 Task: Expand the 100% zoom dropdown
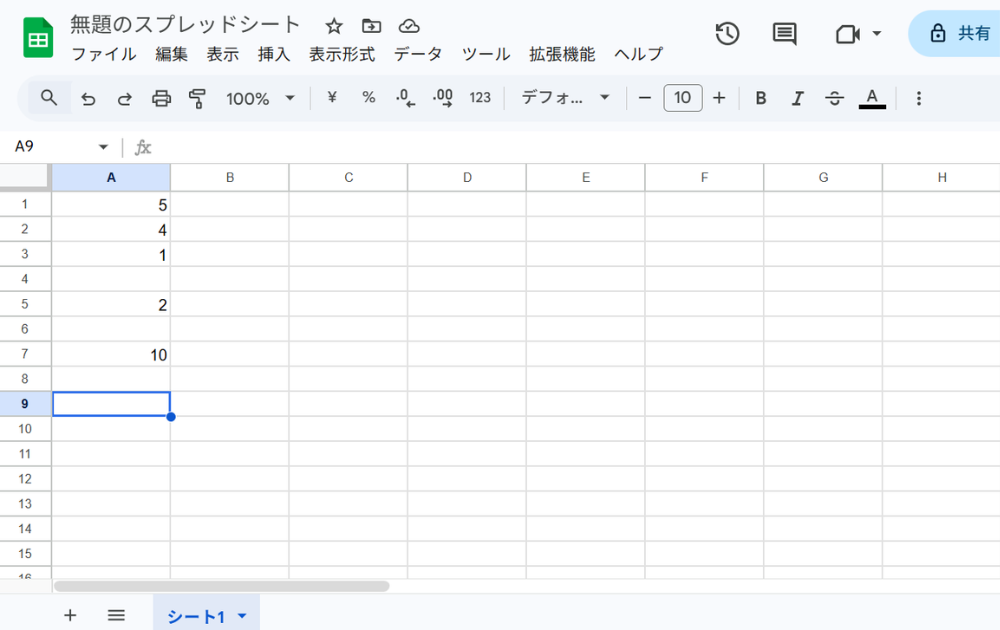pyautogui.click(x=260, y=98)
